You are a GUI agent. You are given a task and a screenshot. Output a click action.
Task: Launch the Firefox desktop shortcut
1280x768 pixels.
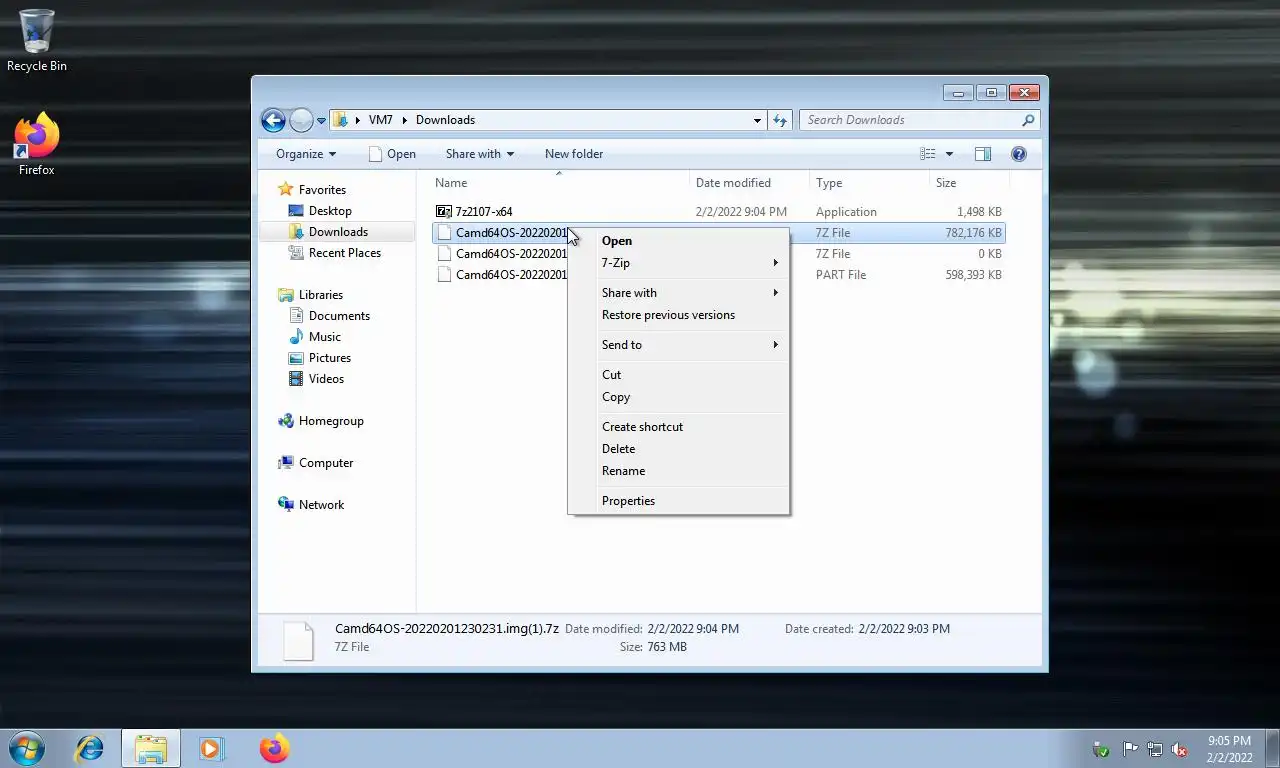tap(37, 145)
